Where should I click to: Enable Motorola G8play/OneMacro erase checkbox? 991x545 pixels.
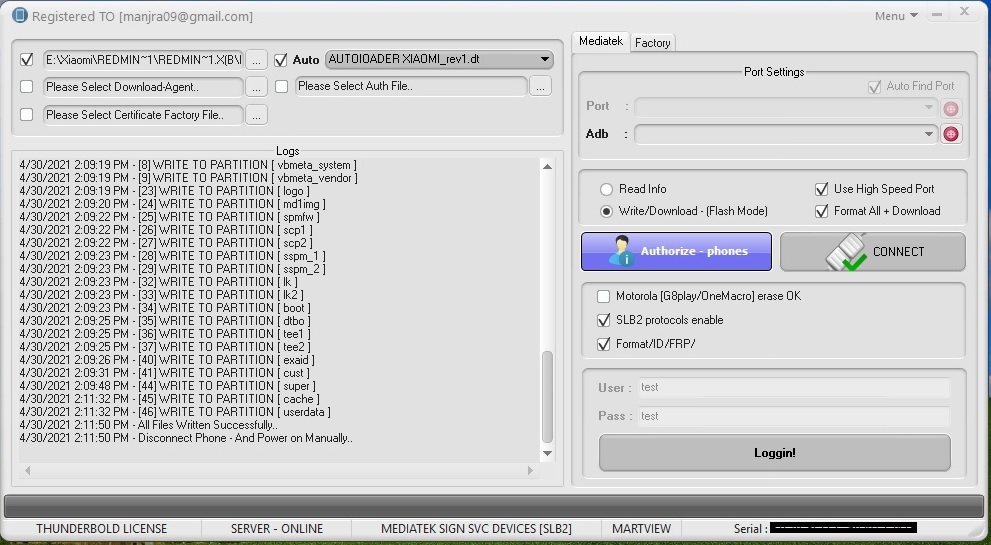click(603, 297)
